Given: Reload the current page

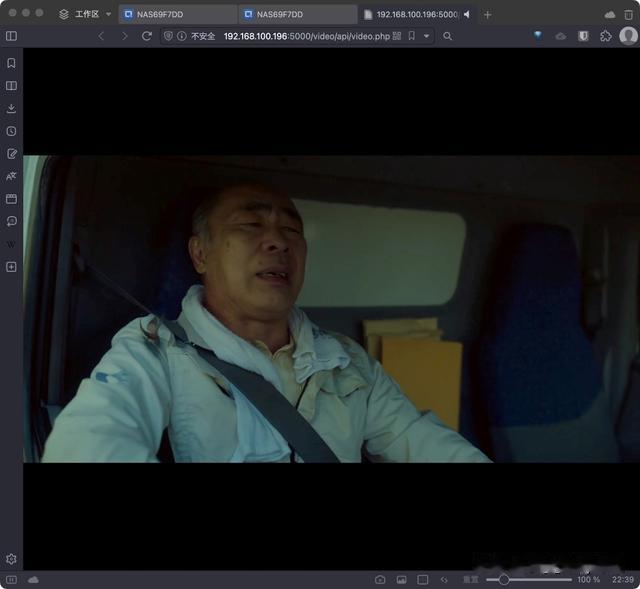Looking at the screenshot, I should point(147,36).
